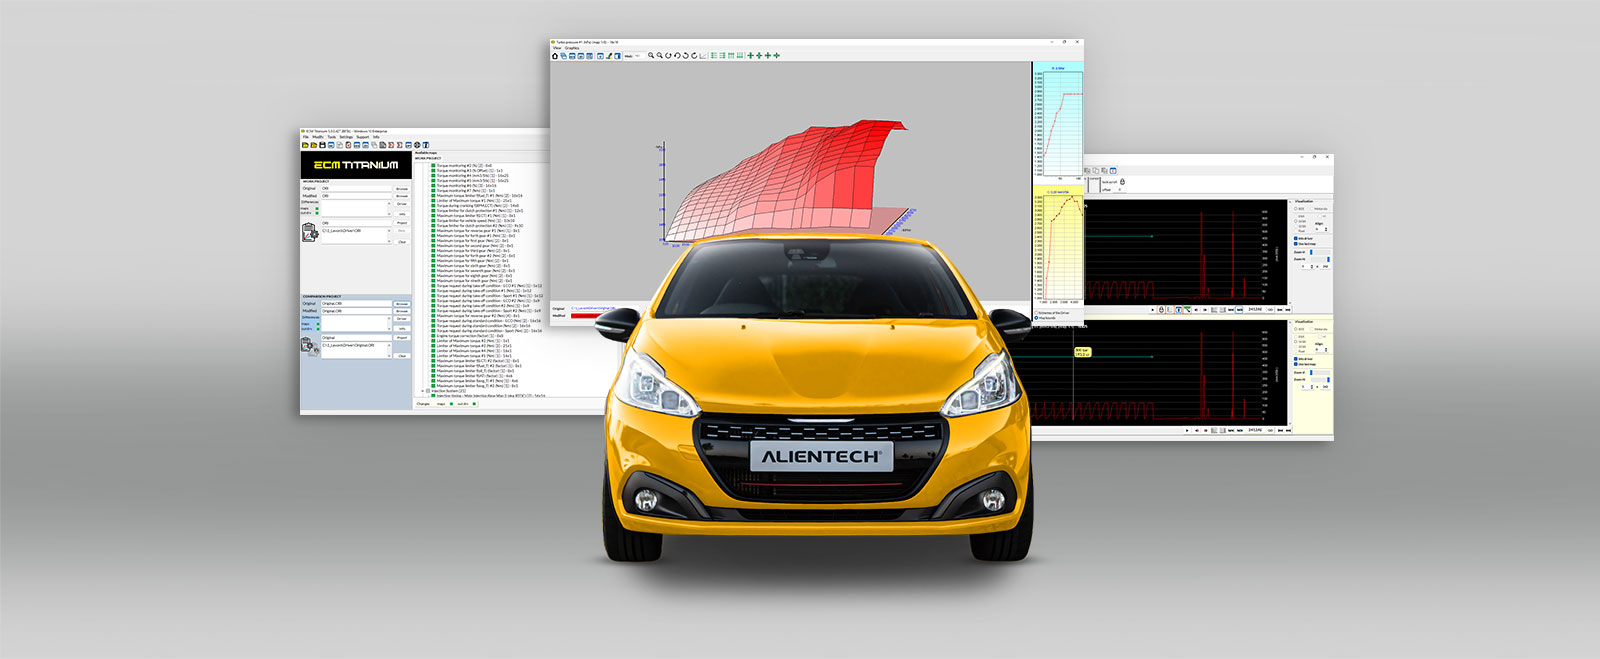Screen dimensions: 1600x659
Task: Click the line chart icon in the 3D map toolbar
Action: 703,56
